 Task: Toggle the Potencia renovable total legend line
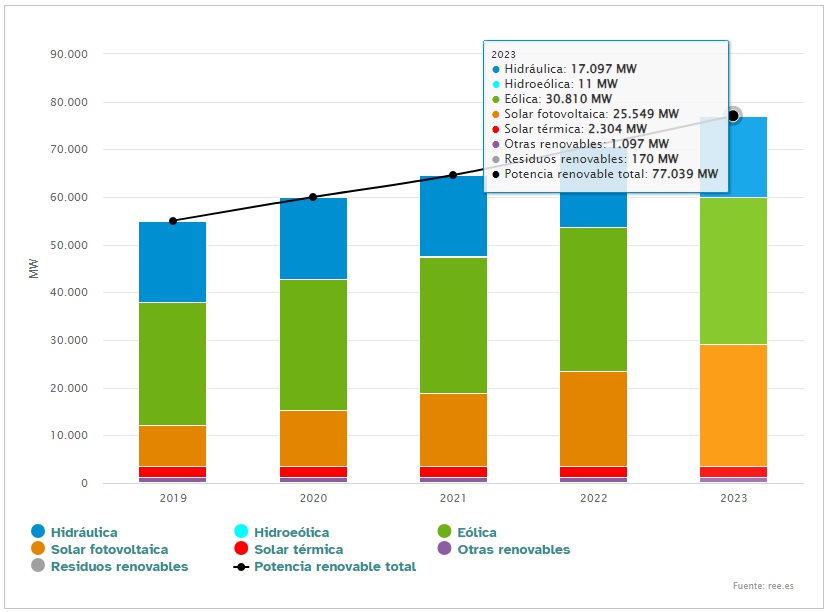click(x=324, y=566)
